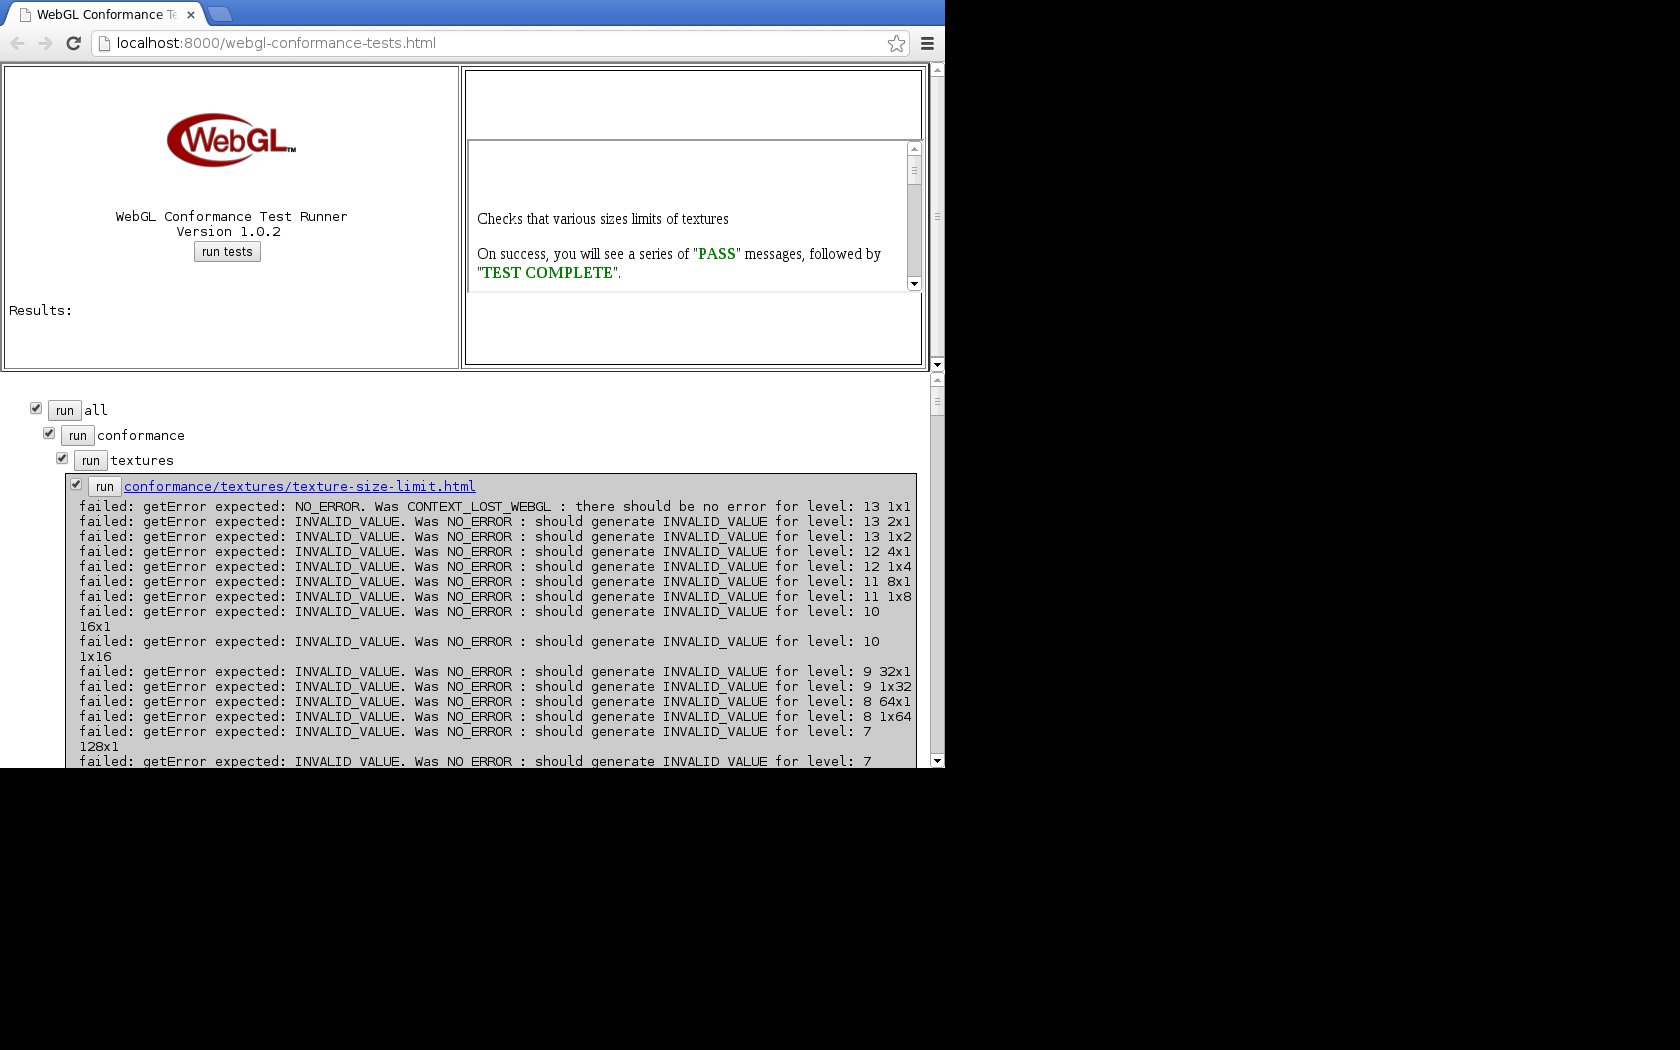
Task: Uncheck the texture-size-limit.html test checkbox
Action: tap(76, 485)
